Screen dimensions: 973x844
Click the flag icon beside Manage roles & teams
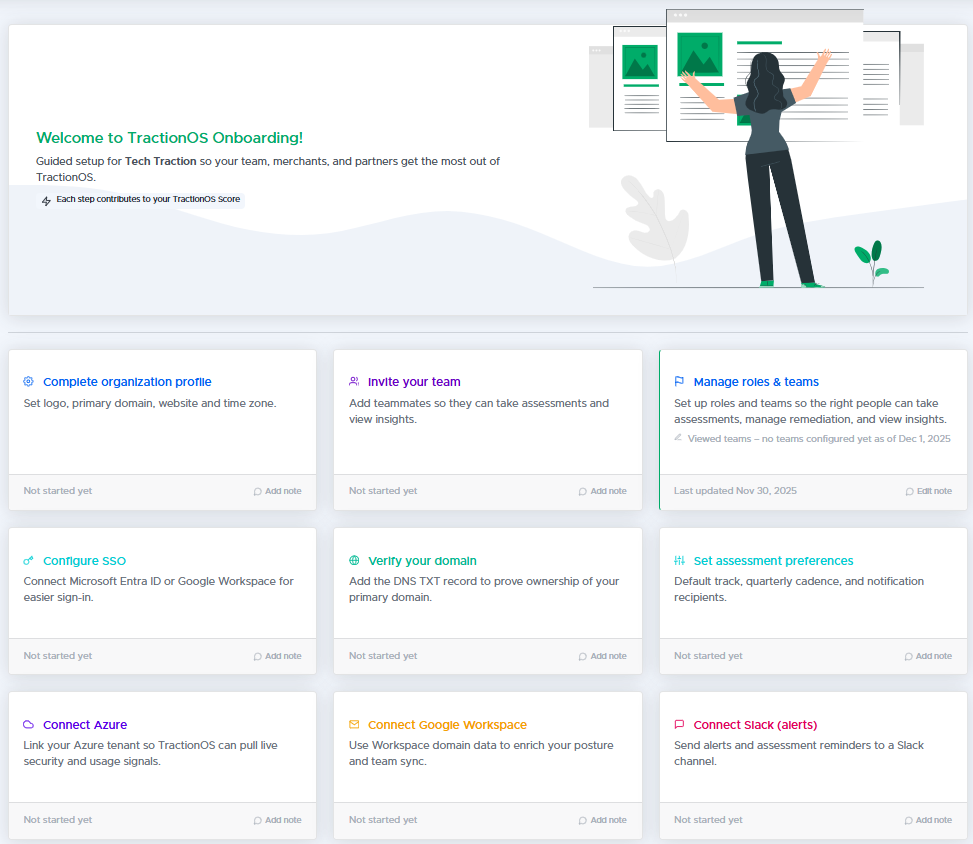point(679,382)
